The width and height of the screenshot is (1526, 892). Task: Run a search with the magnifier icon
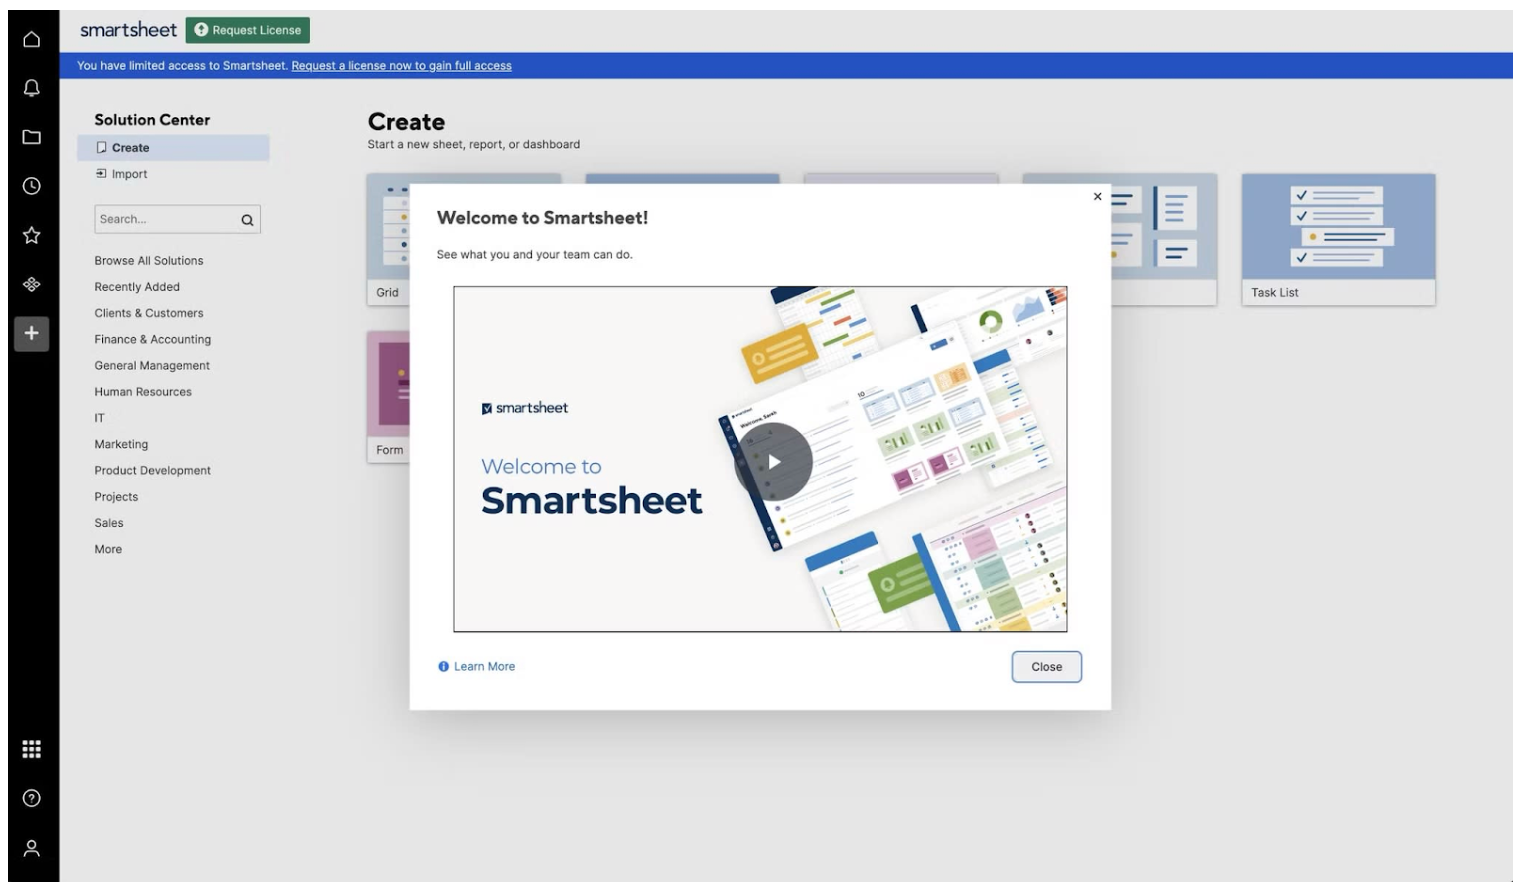point(245,218)
